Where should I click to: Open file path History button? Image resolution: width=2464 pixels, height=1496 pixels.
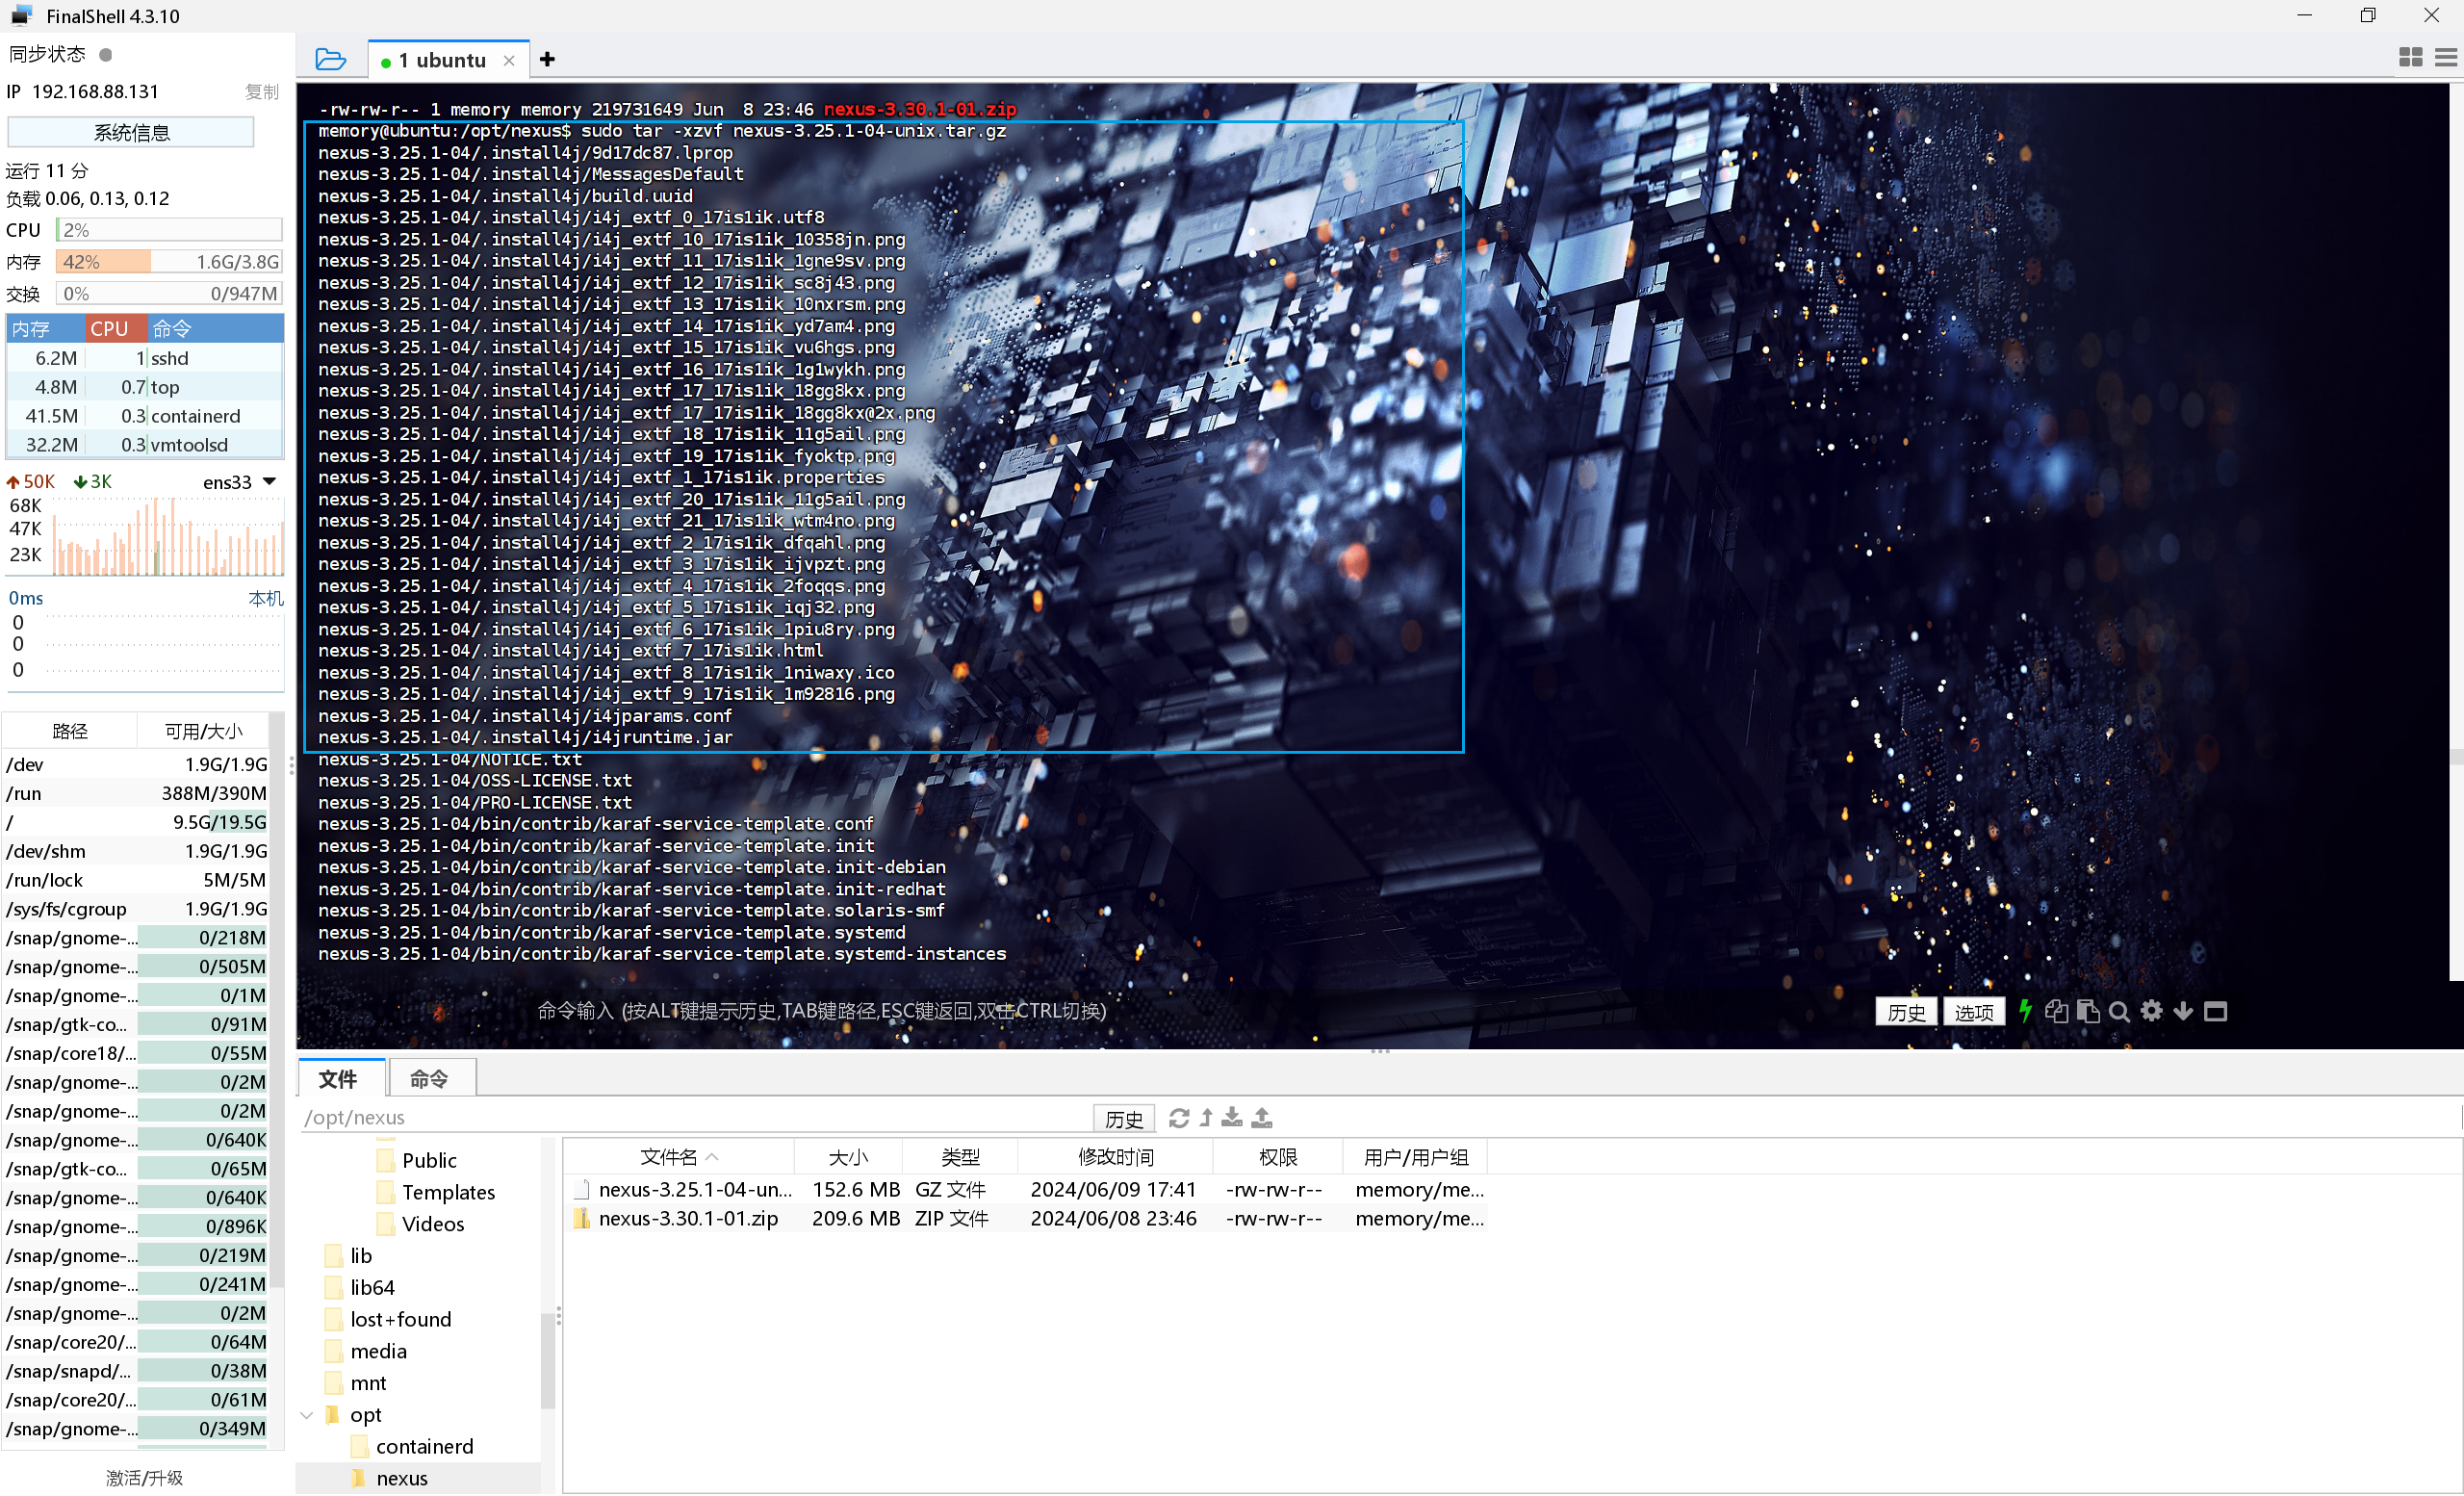[x=1124, y=1119]
